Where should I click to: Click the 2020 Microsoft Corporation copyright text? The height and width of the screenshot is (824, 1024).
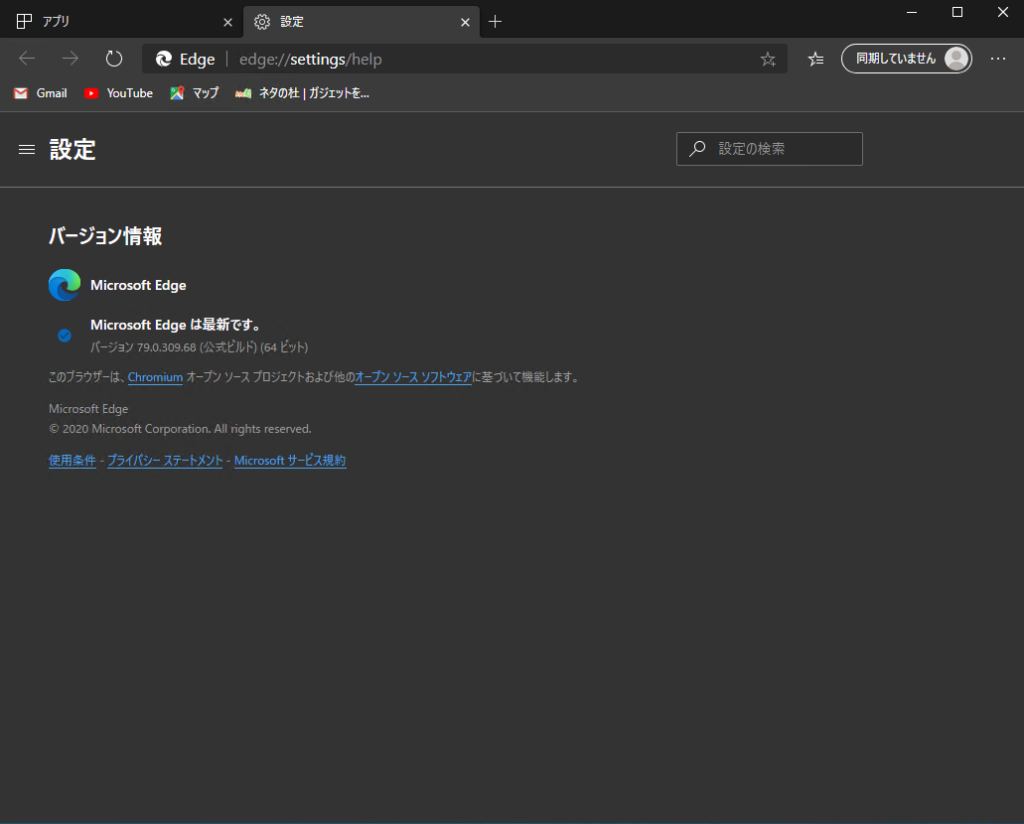(x=180, y=429)
